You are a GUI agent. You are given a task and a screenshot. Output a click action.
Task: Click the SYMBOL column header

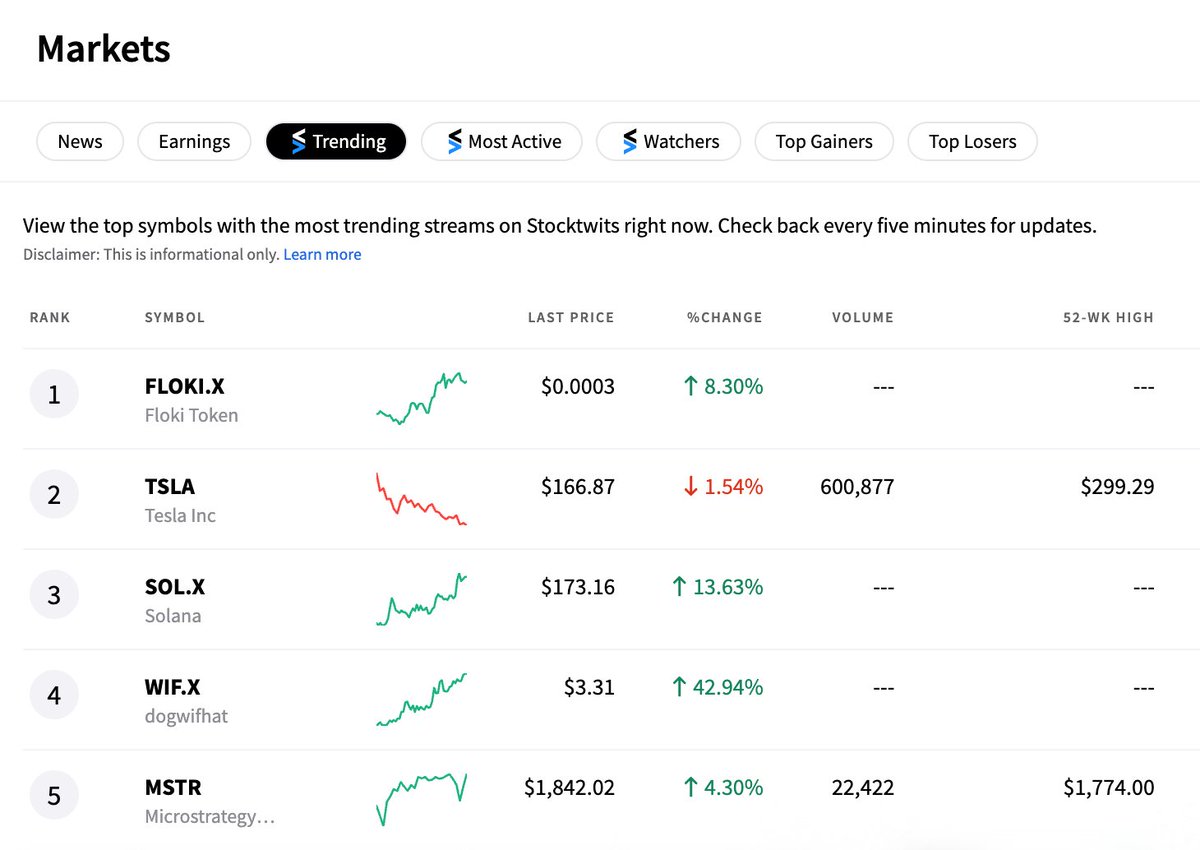[175, 317]
